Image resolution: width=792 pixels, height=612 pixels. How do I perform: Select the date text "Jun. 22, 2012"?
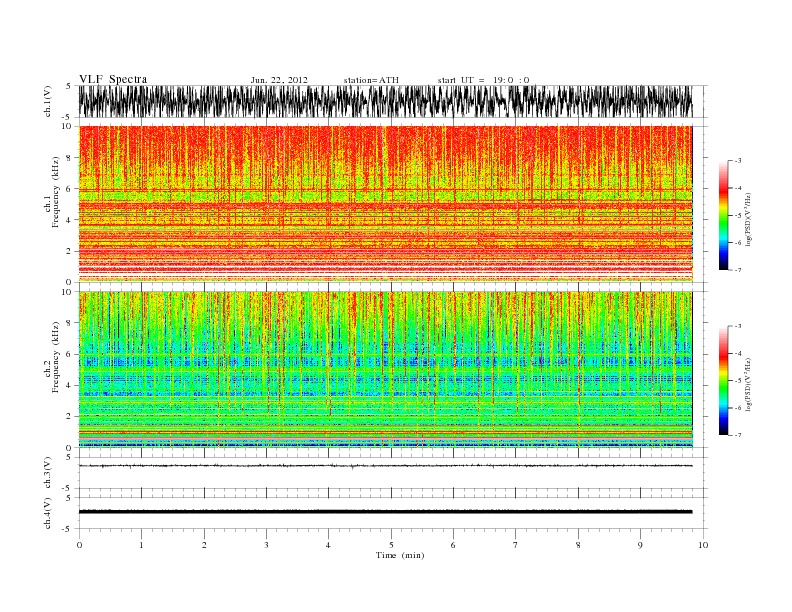coord(279,80)
